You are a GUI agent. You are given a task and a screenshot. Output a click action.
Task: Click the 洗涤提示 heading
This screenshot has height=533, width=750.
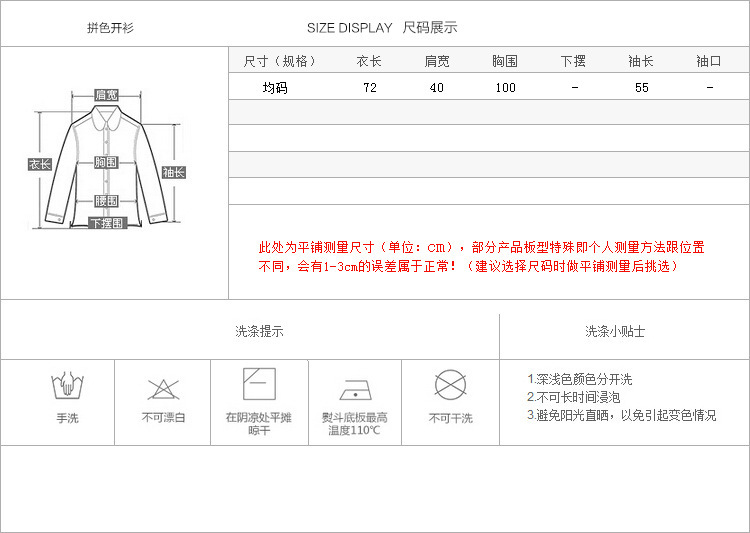259,331
